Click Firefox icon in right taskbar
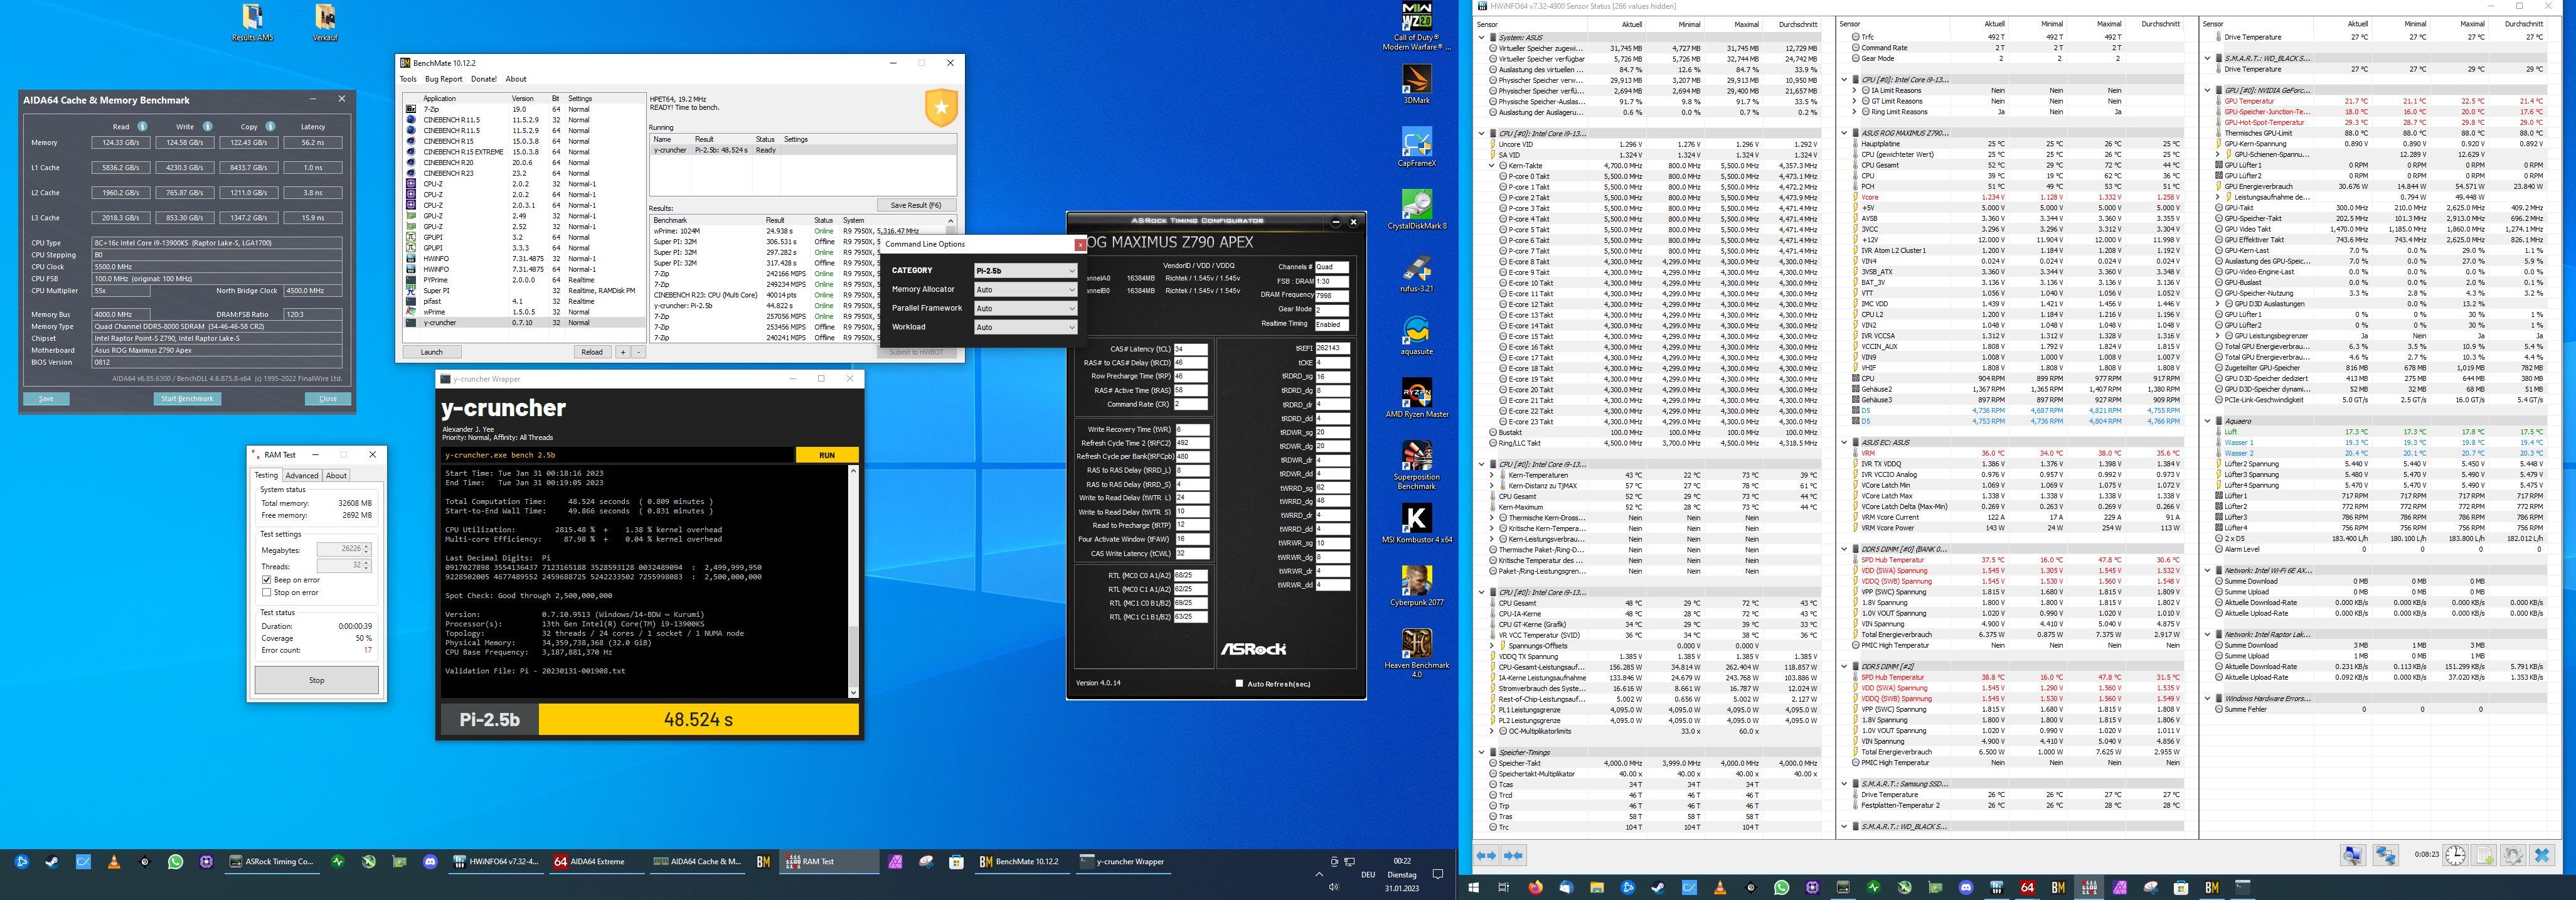 1535,887
